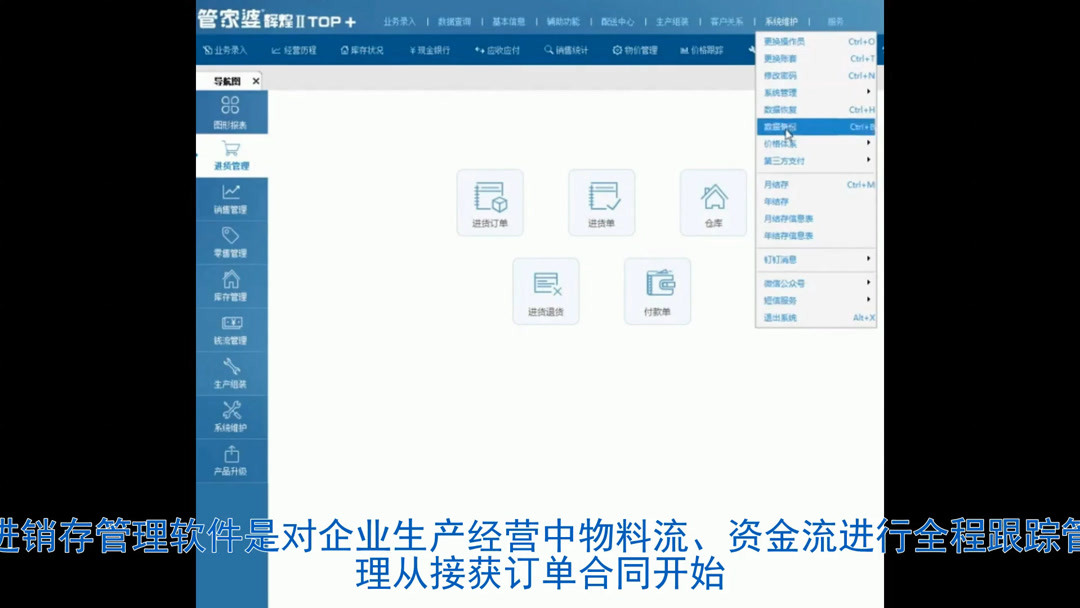Click the 付款单 wallet icon
This screenshot has height=608, width=1080.
[657, 291]
